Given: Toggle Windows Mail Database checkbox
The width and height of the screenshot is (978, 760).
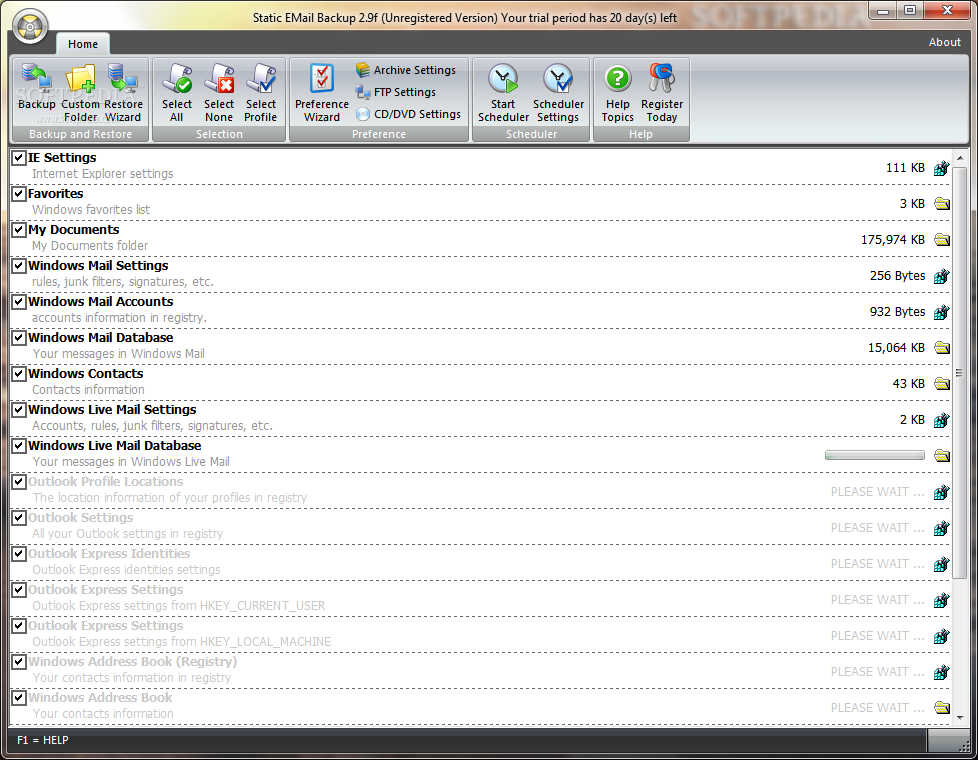Looking at the screenshot, I should [19, 338].
